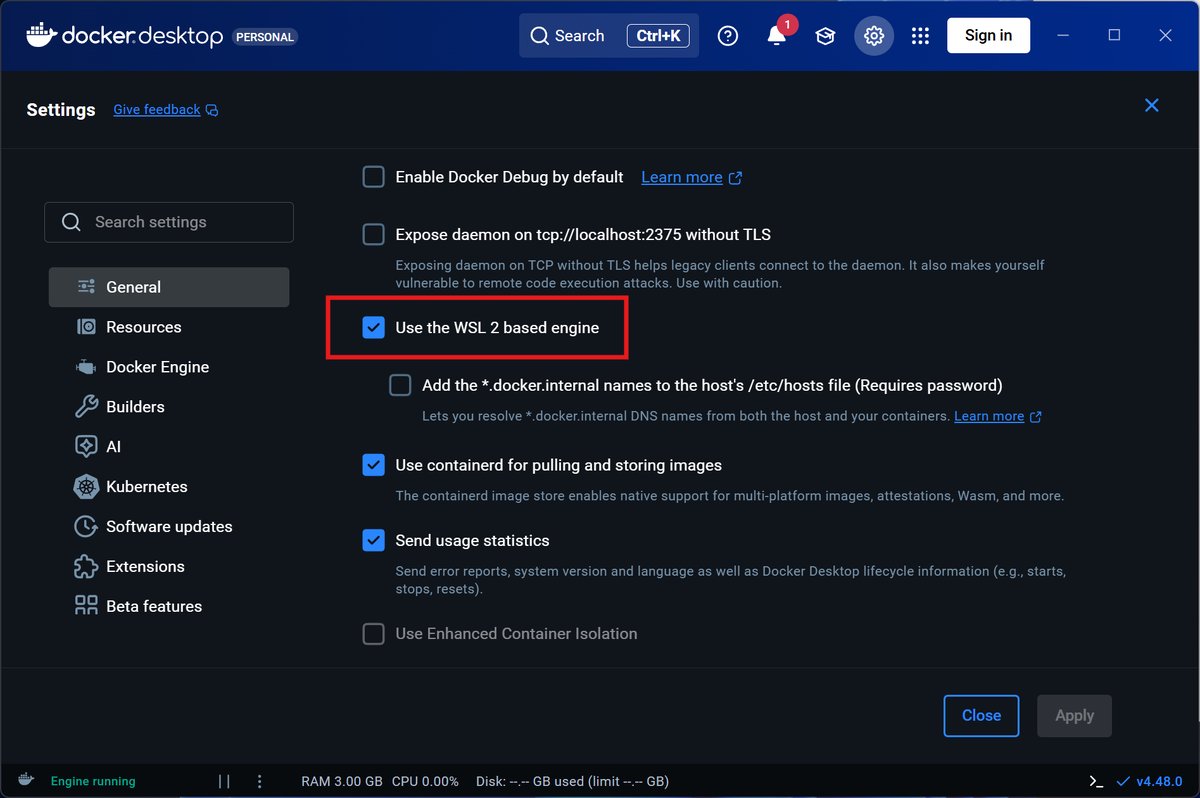
Task: Open the apps grid icon
Action: 921,36
